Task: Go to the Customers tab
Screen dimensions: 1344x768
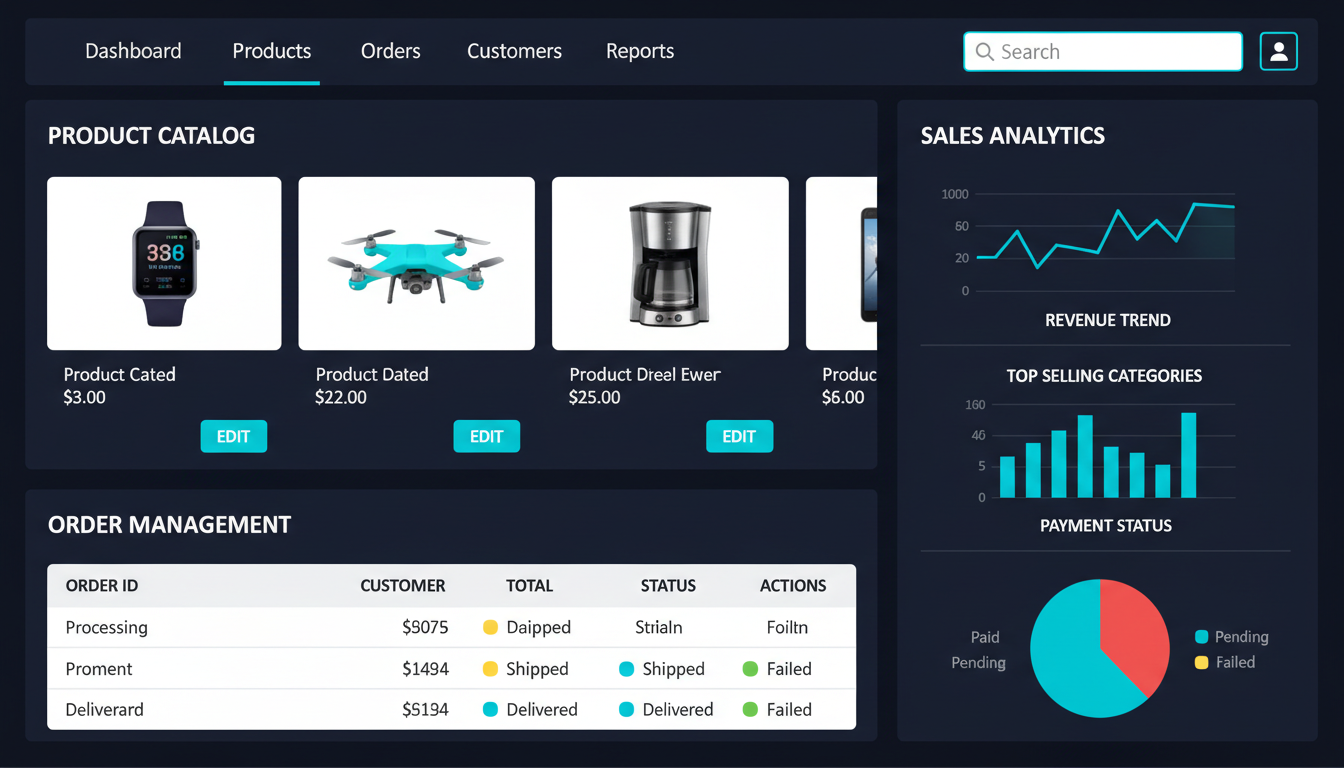Action: pyautogui.click(x=514, y=51)
